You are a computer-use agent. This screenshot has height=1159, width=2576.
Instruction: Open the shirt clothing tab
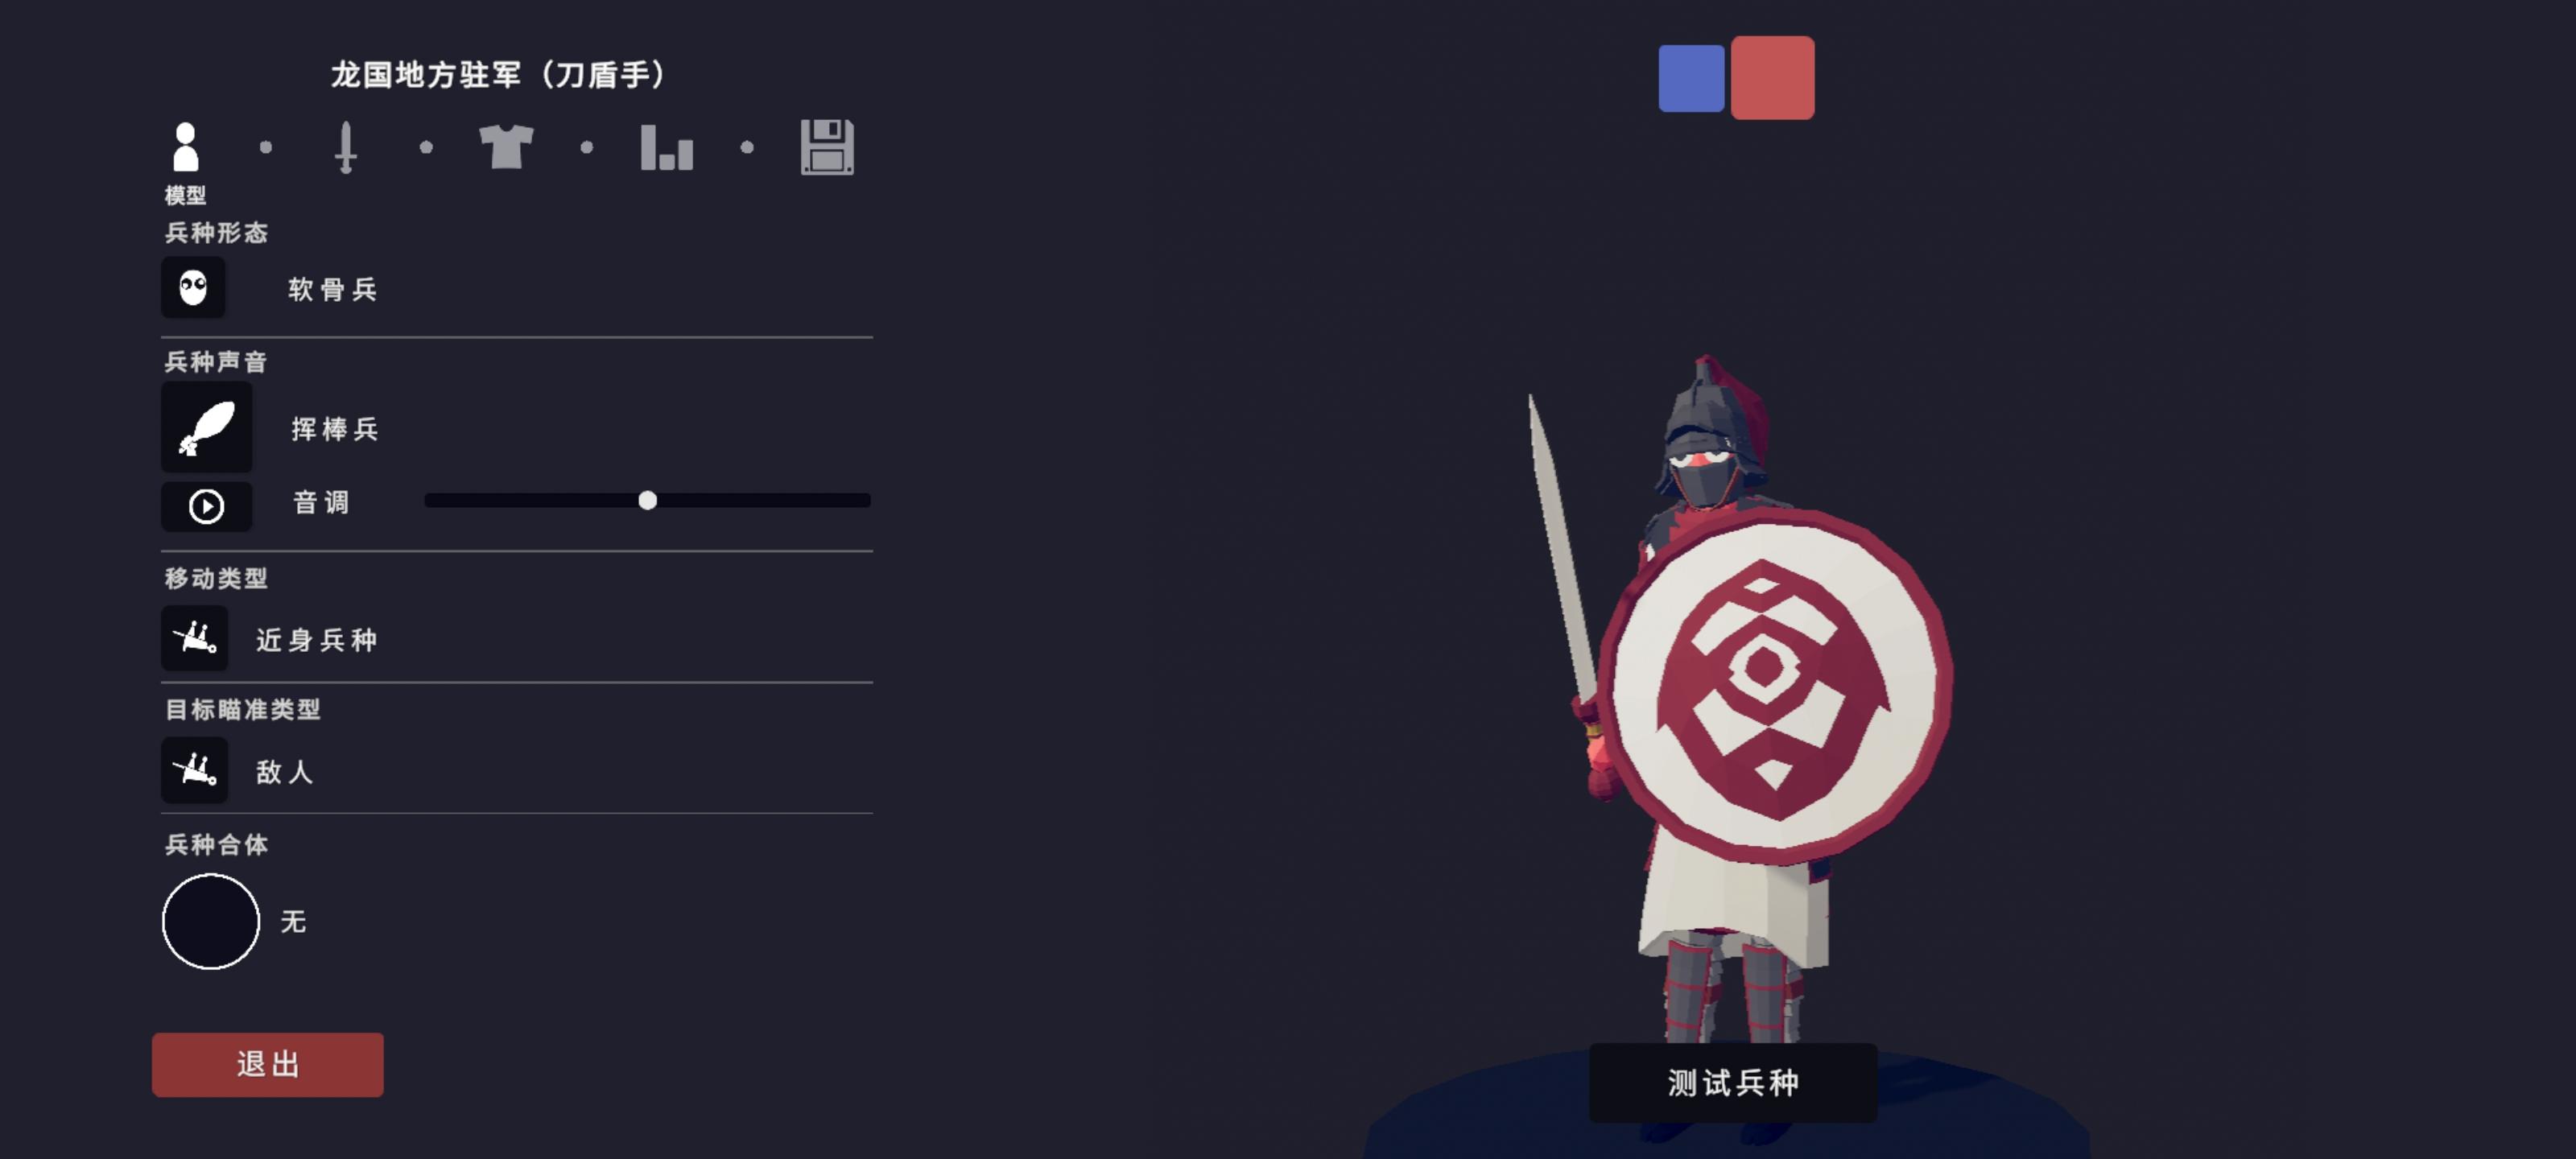point(506,147)
